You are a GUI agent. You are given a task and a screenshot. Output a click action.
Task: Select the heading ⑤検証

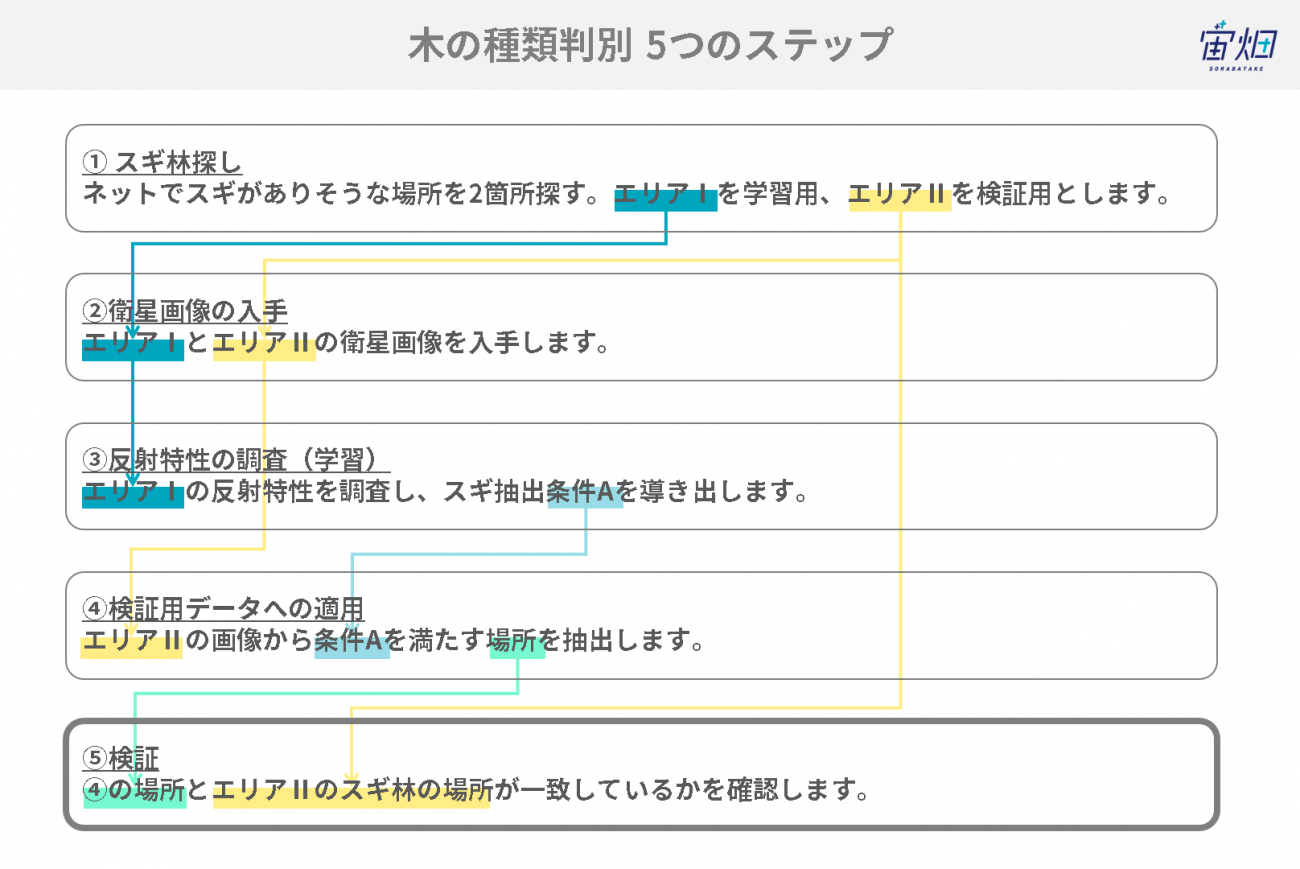(121, 758)
